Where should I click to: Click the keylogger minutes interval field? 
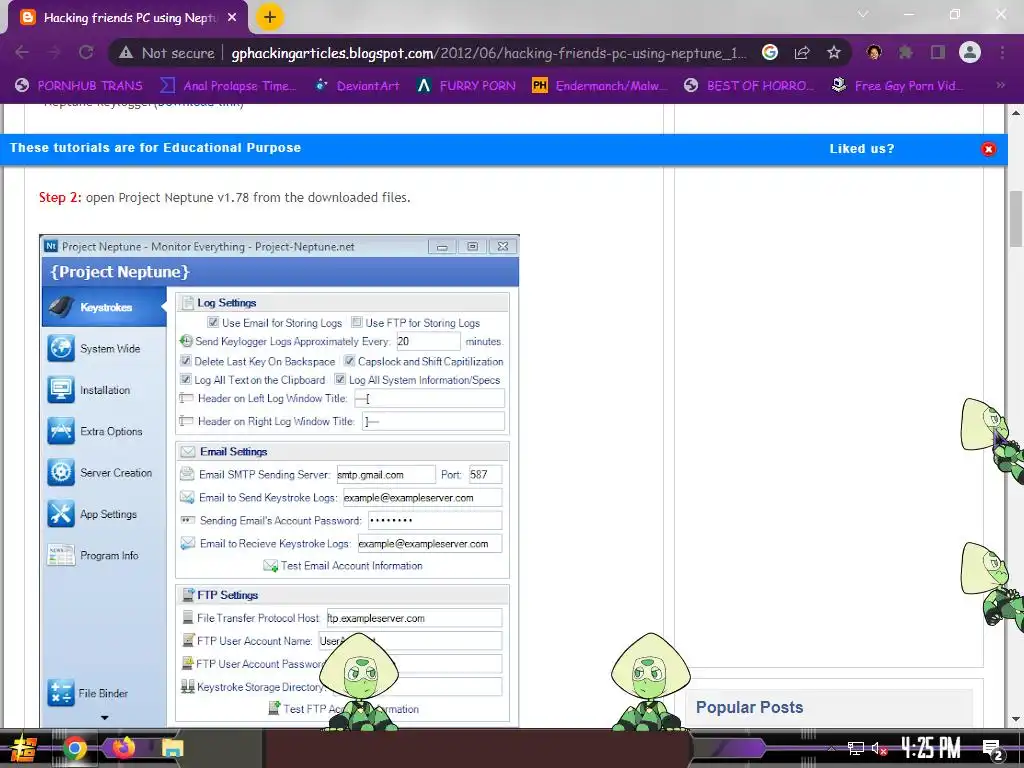click(x=428, y=341)
